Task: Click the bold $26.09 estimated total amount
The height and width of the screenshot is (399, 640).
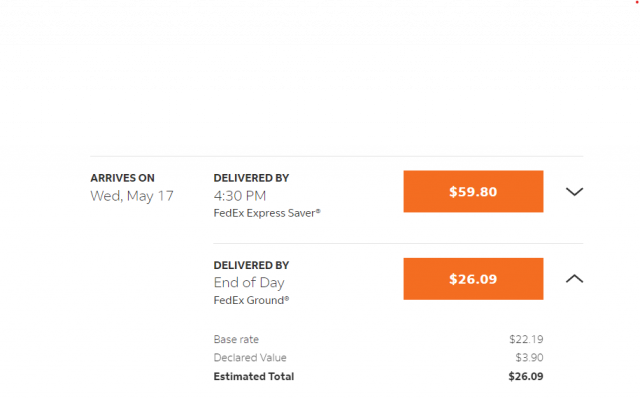Action: click(526, 376)
